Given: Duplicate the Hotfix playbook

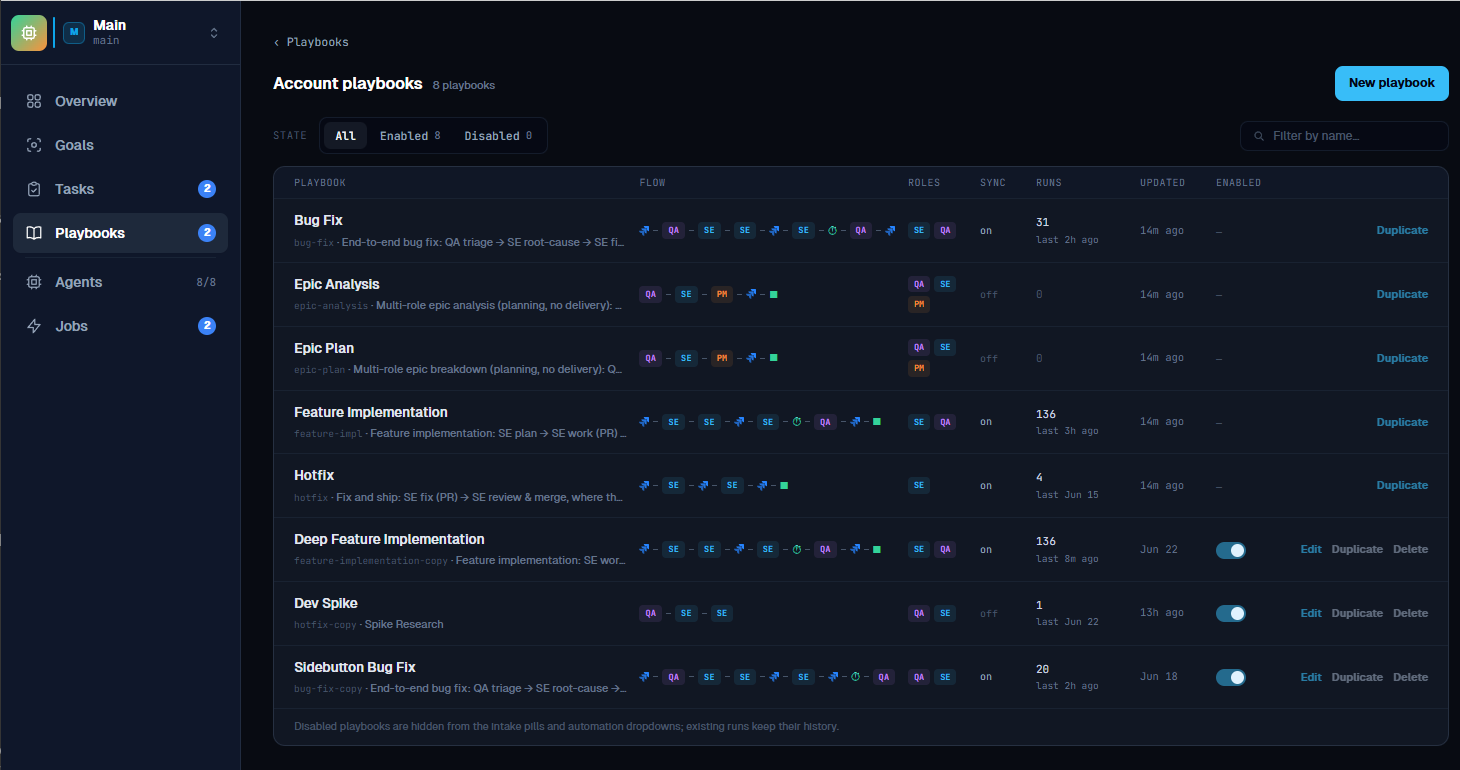Looking at the screenshot, I should click(x=1402, y=485).
